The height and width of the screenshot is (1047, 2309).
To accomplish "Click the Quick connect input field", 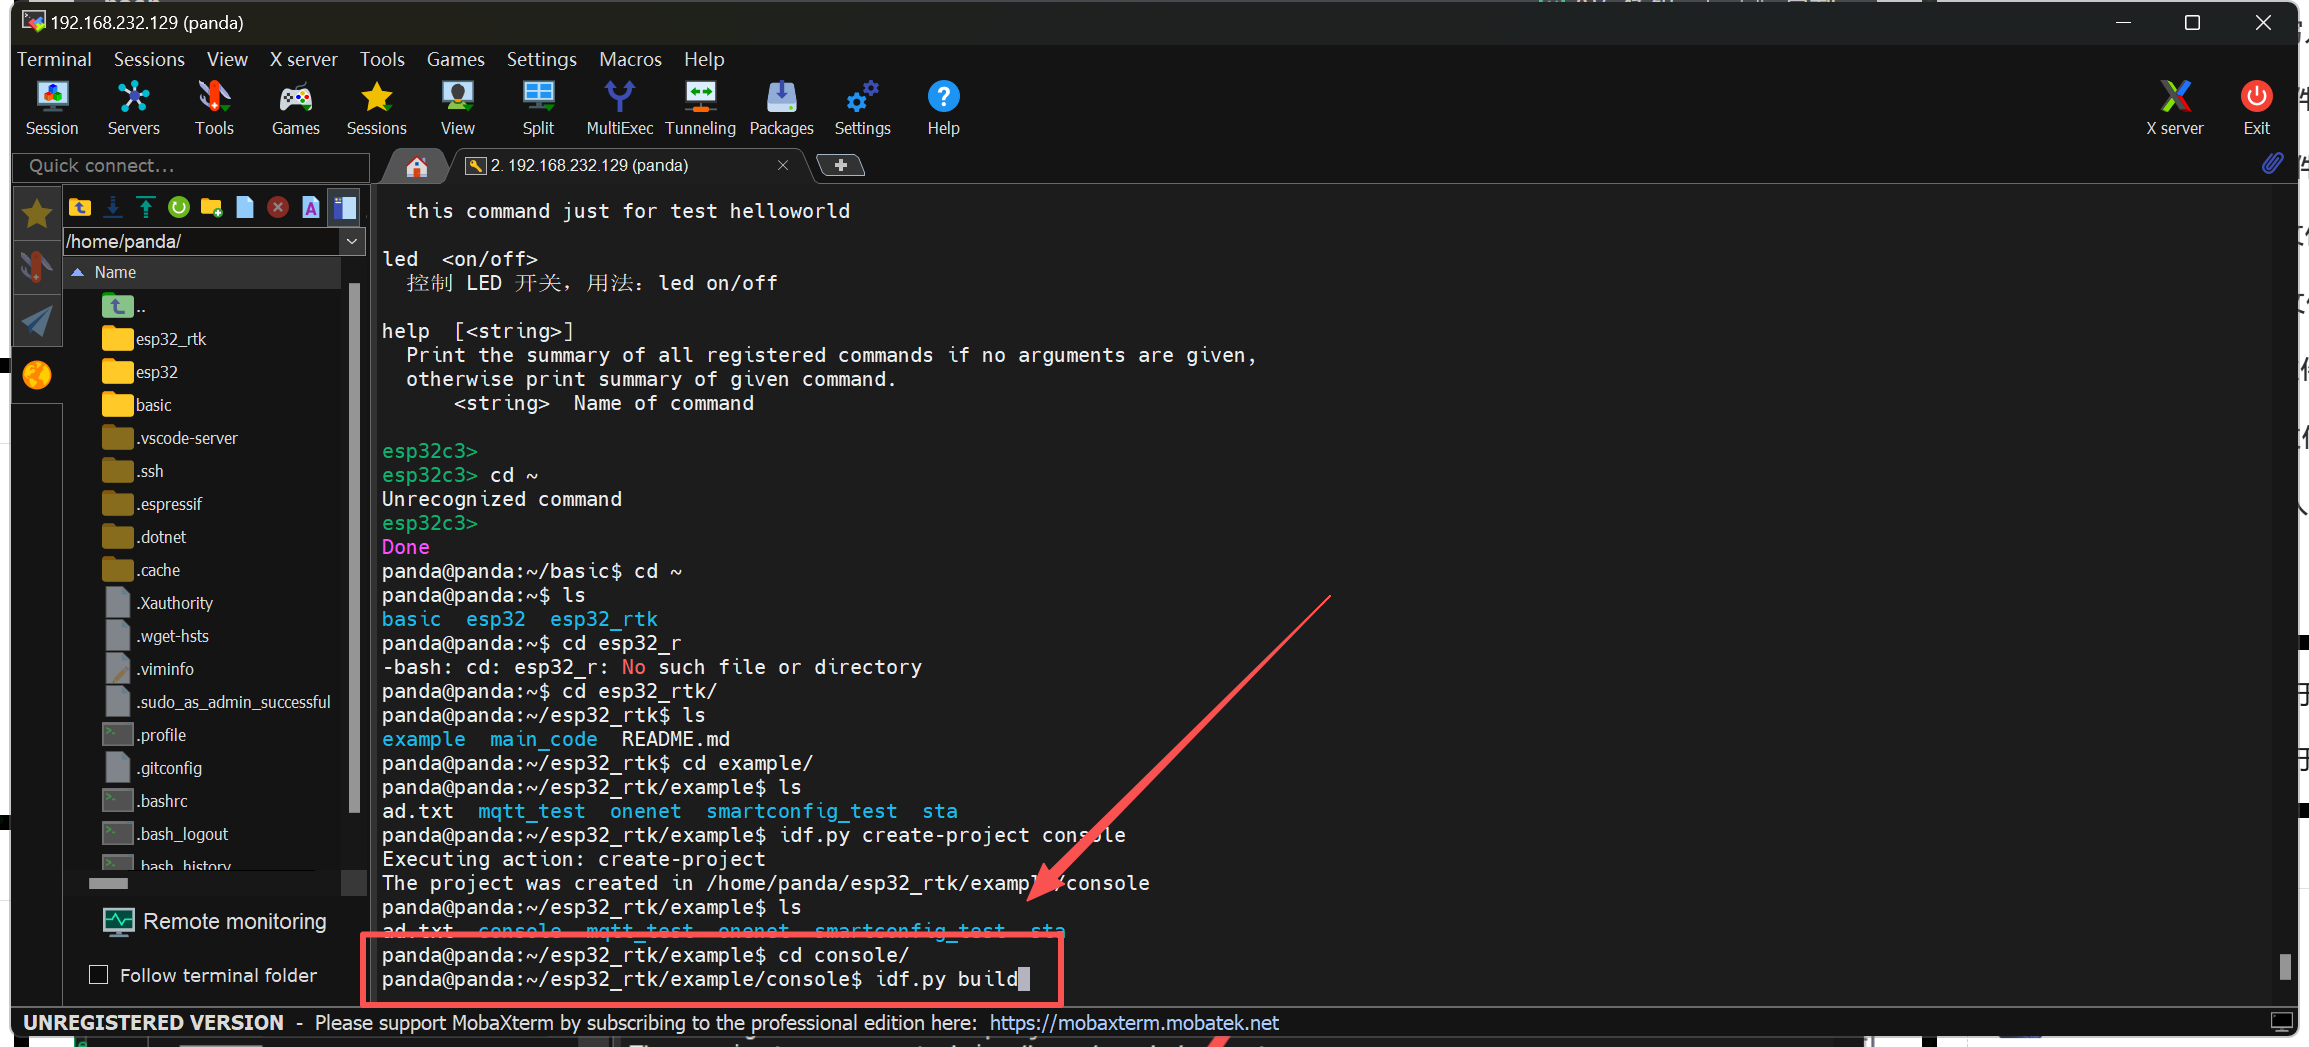I will [x=192, y=166].
